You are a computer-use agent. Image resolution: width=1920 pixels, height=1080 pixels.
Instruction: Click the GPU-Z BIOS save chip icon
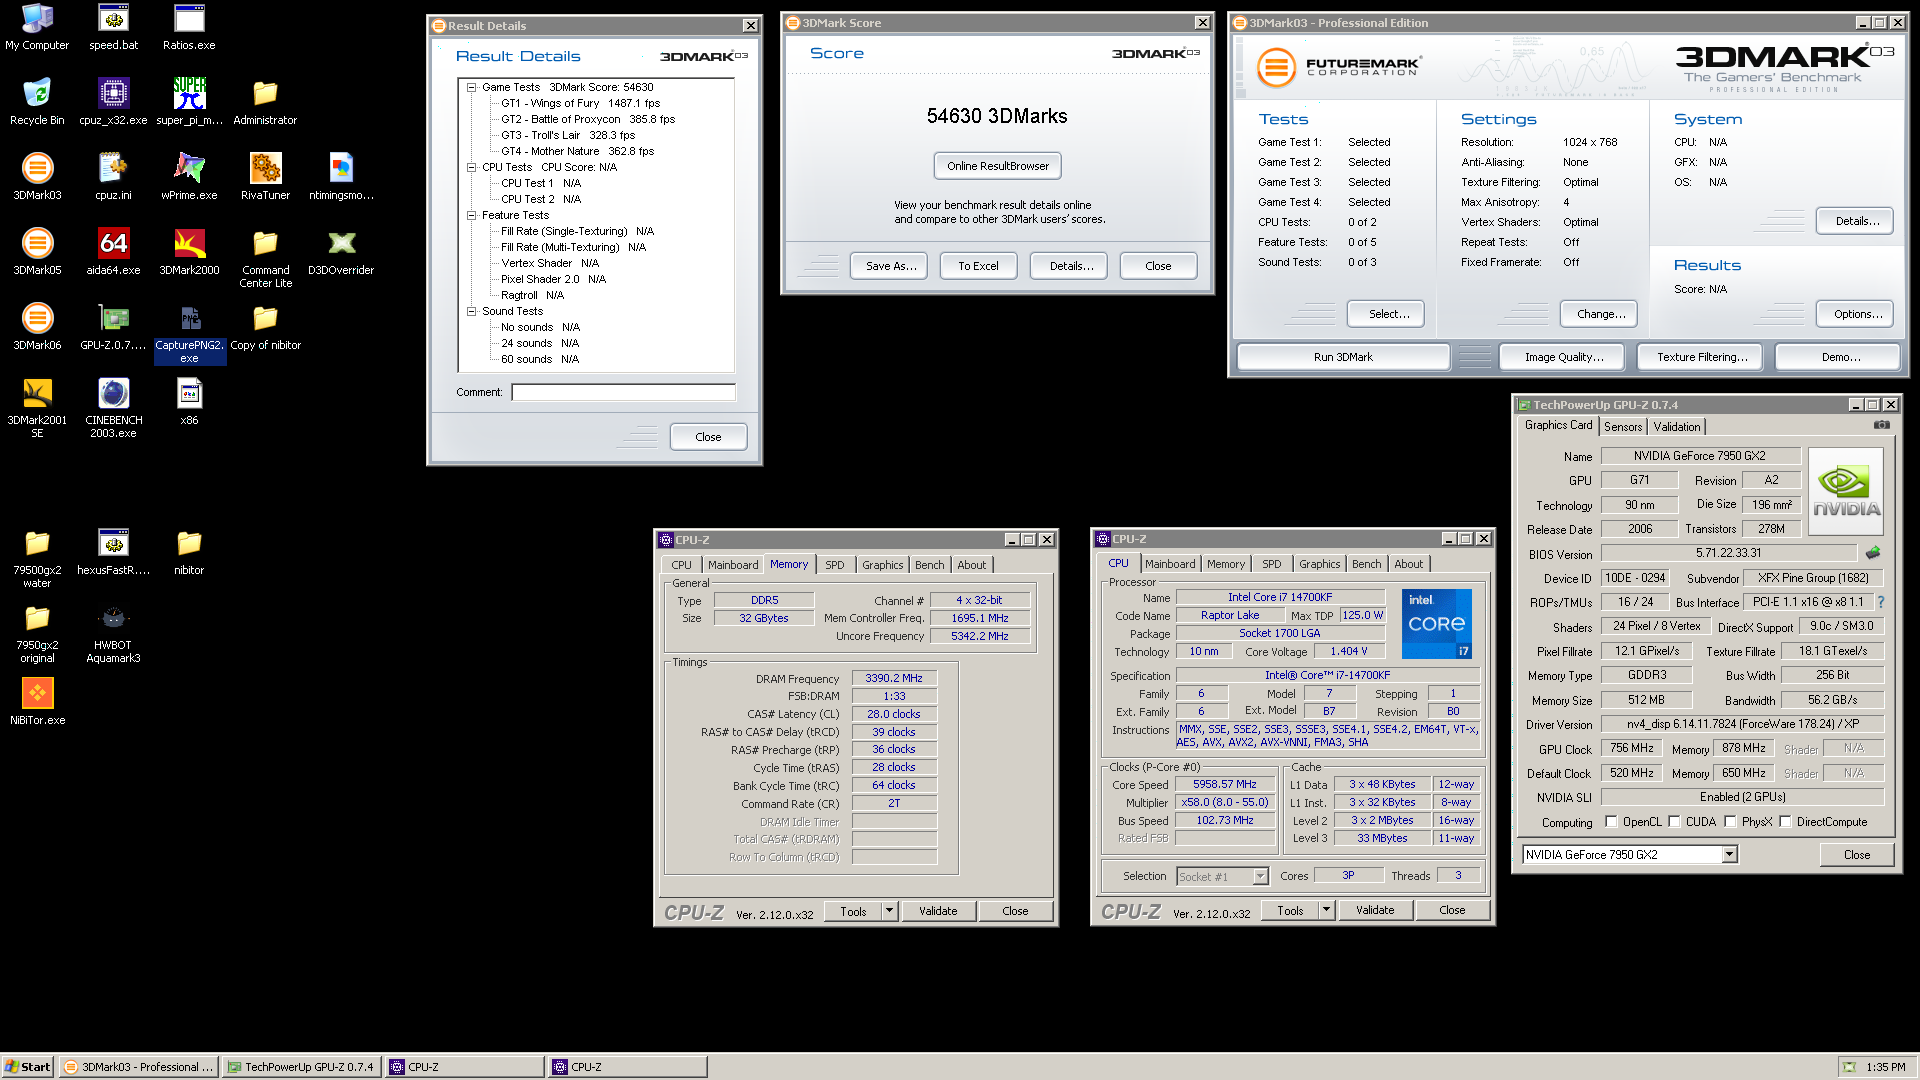click(1873, 552)
